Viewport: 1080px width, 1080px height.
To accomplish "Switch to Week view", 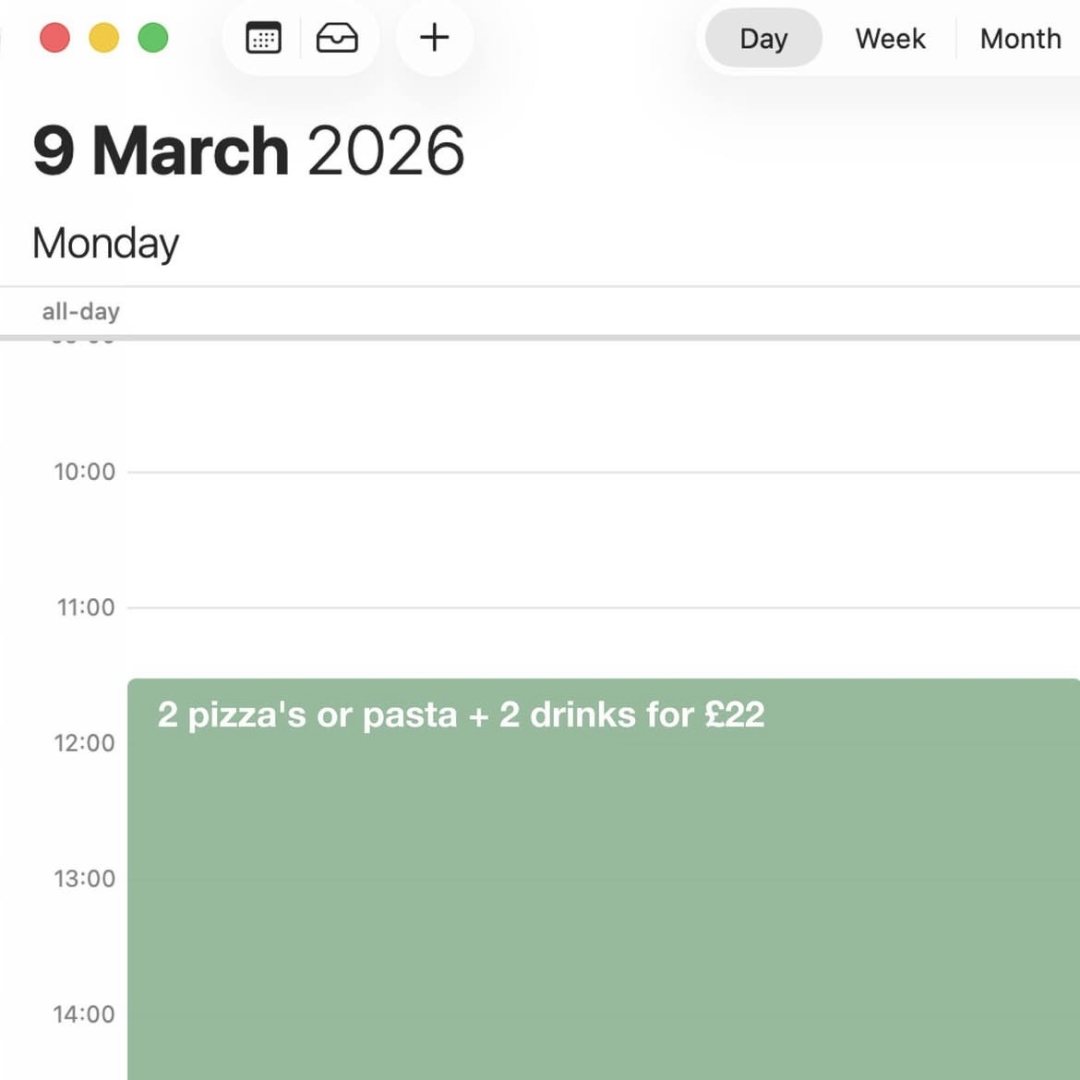I will 890,39.
